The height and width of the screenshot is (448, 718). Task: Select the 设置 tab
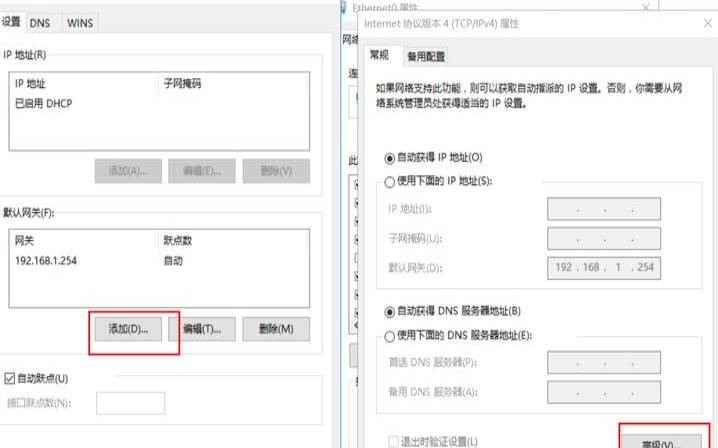(x=11, y=22)
